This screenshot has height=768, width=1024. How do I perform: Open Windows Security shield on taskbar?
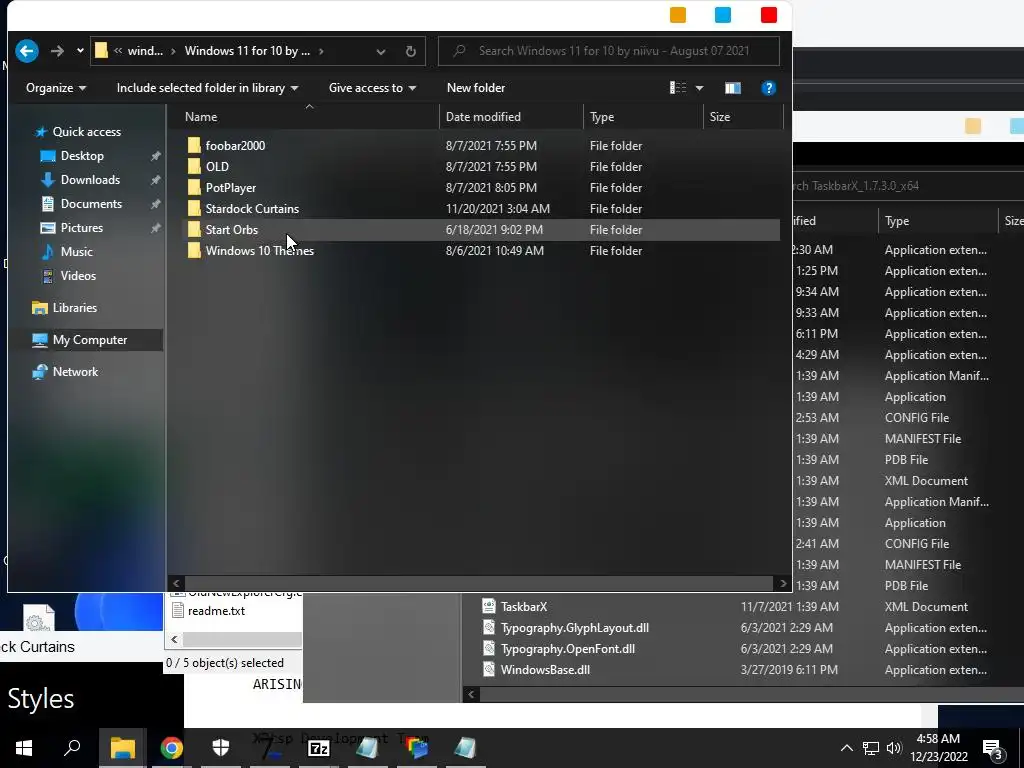221,748
